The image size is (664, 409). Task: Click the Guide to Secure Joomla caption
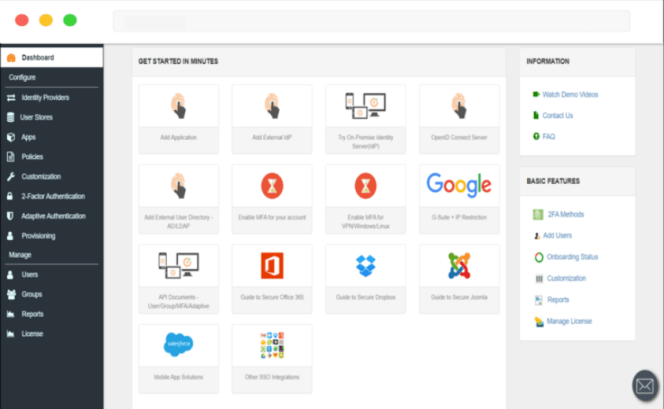459,297
